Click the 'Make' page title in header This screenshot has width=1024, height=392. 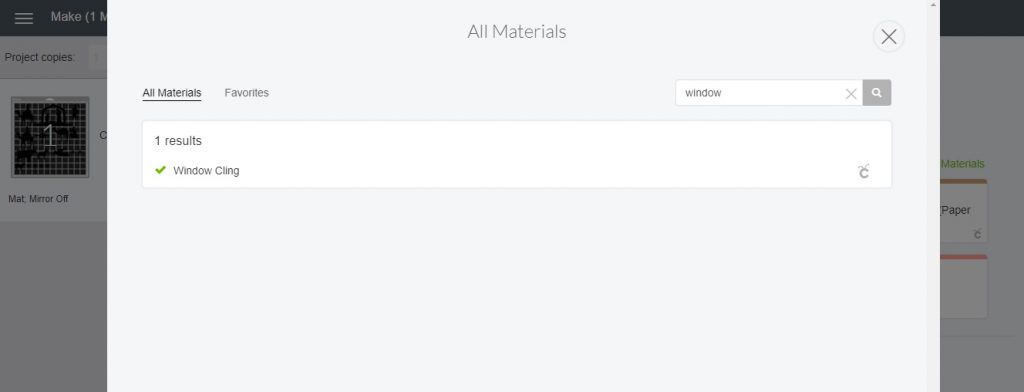coord(66,17)
